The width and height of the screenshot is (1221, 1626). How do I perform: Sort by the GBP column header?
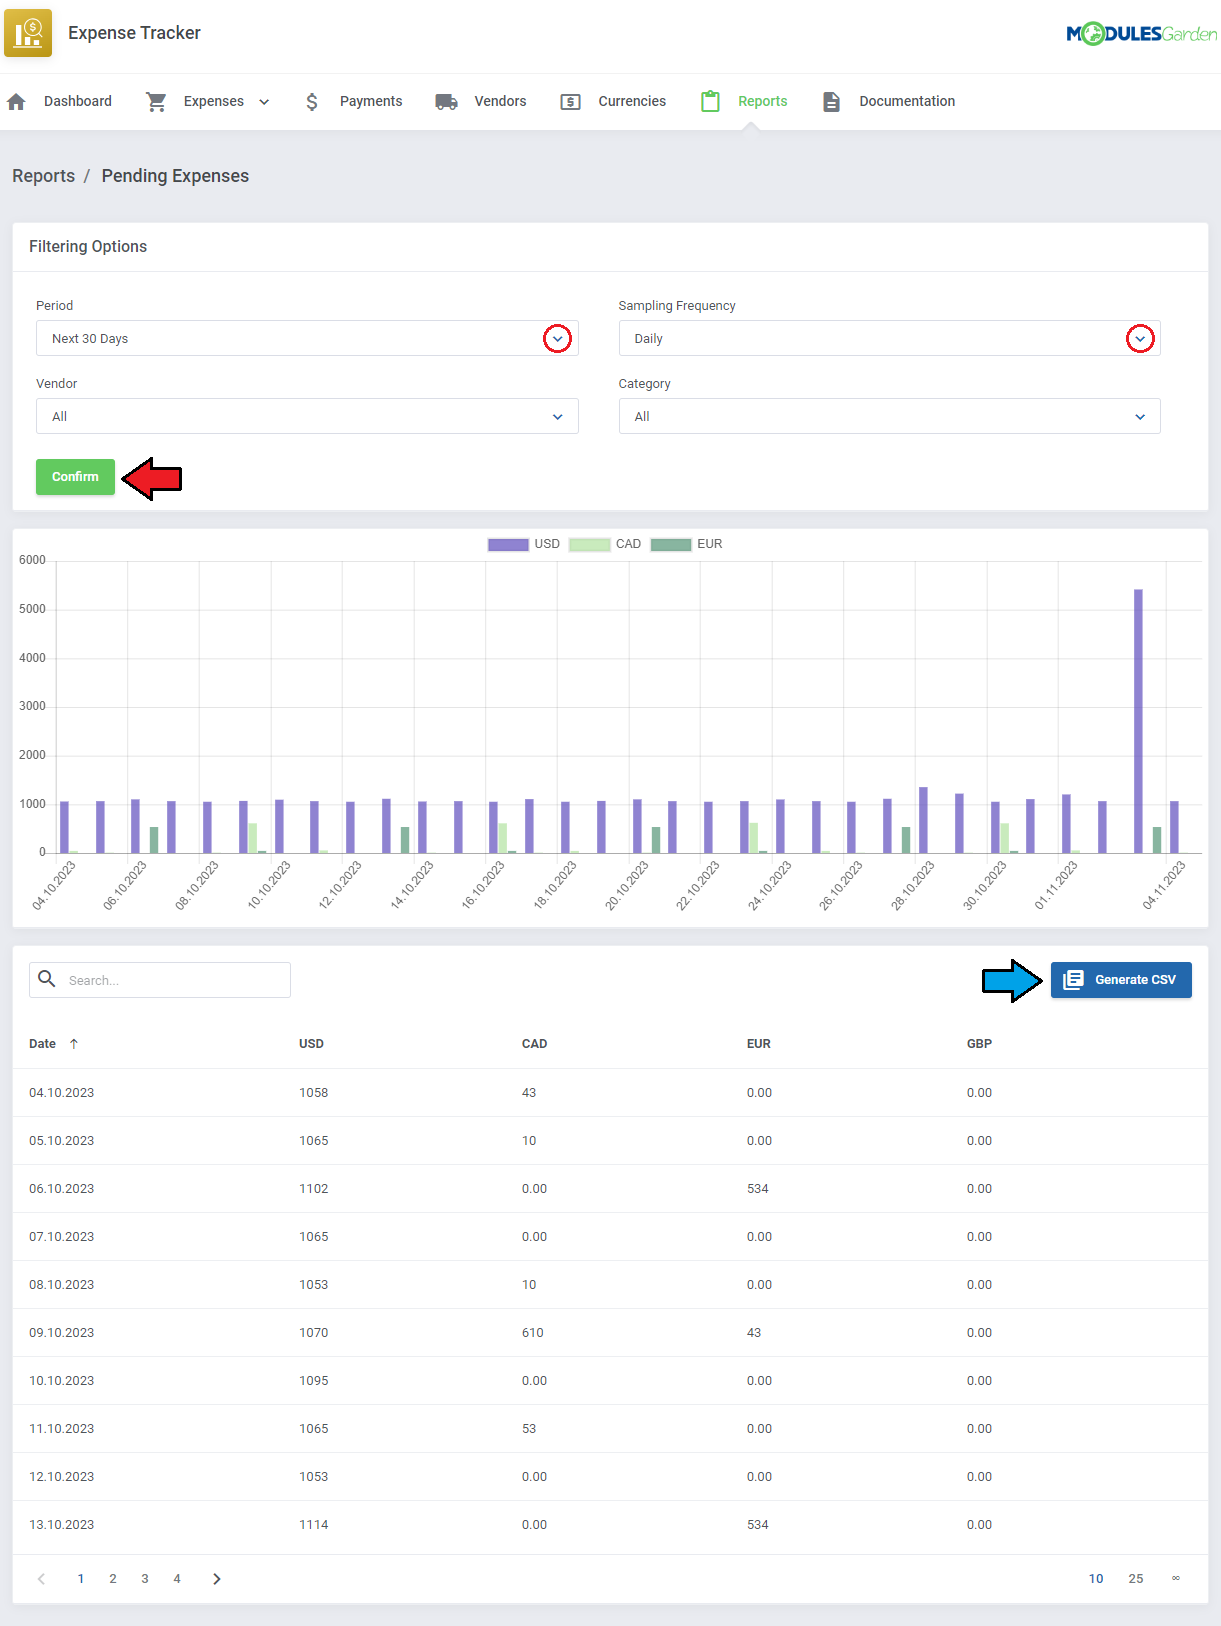coord(979,1043)
